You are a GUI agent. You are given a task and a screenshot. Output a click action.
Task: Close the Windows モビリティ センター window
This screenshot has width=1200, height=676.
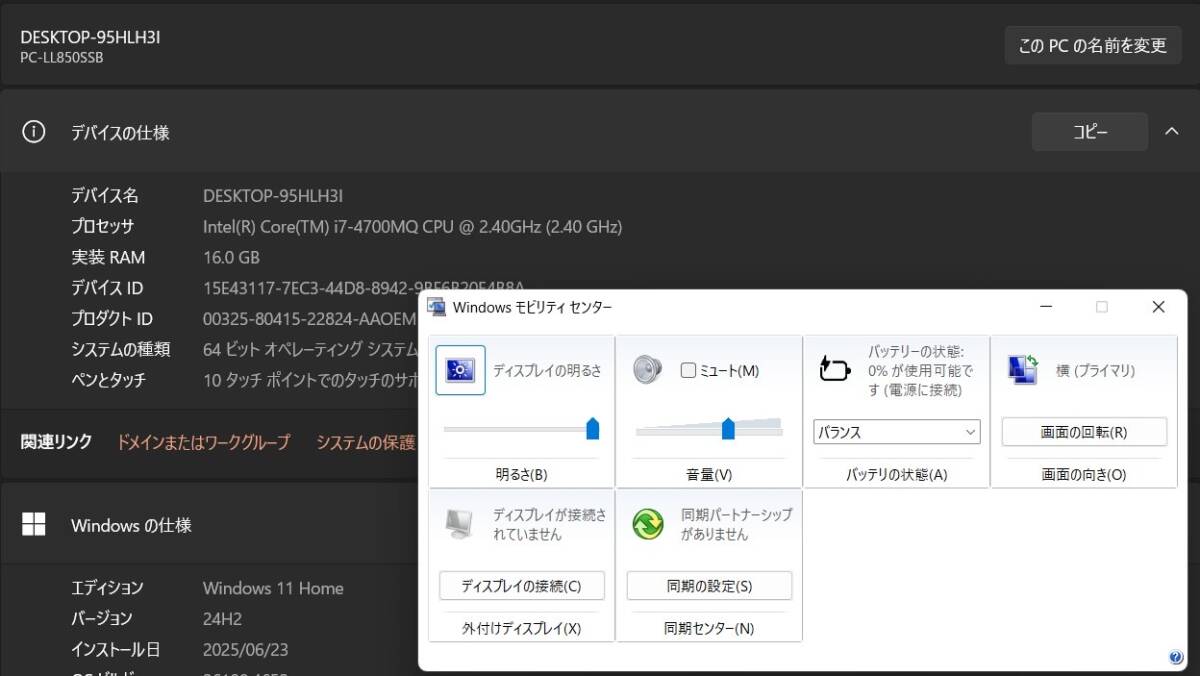click(x=1158, y=307)
